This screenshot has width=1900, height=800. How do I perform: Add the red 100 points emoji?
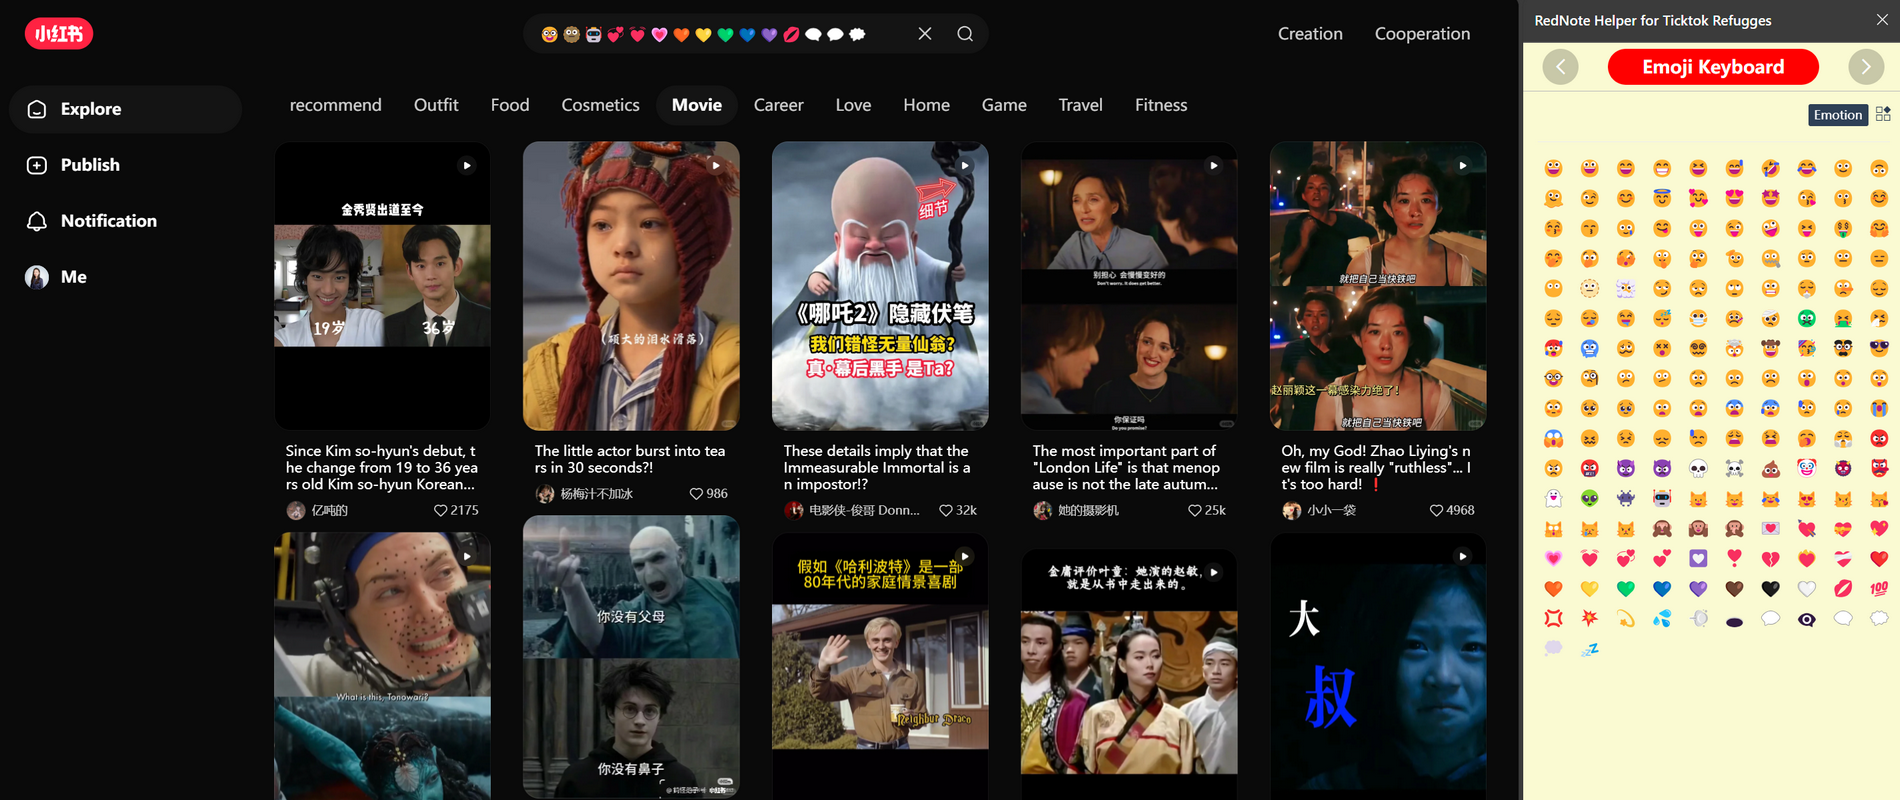tap(1878, 588)
